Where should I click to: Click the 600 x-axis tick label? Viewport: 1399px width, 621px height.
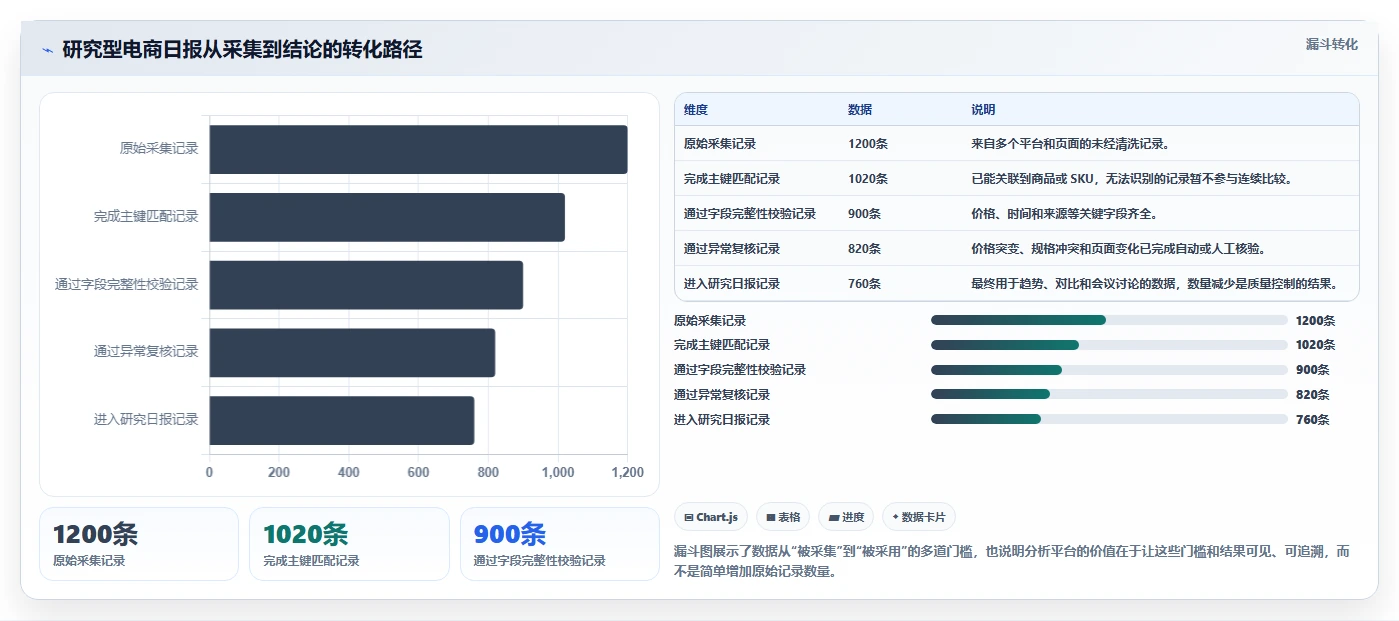click(418, 473)
